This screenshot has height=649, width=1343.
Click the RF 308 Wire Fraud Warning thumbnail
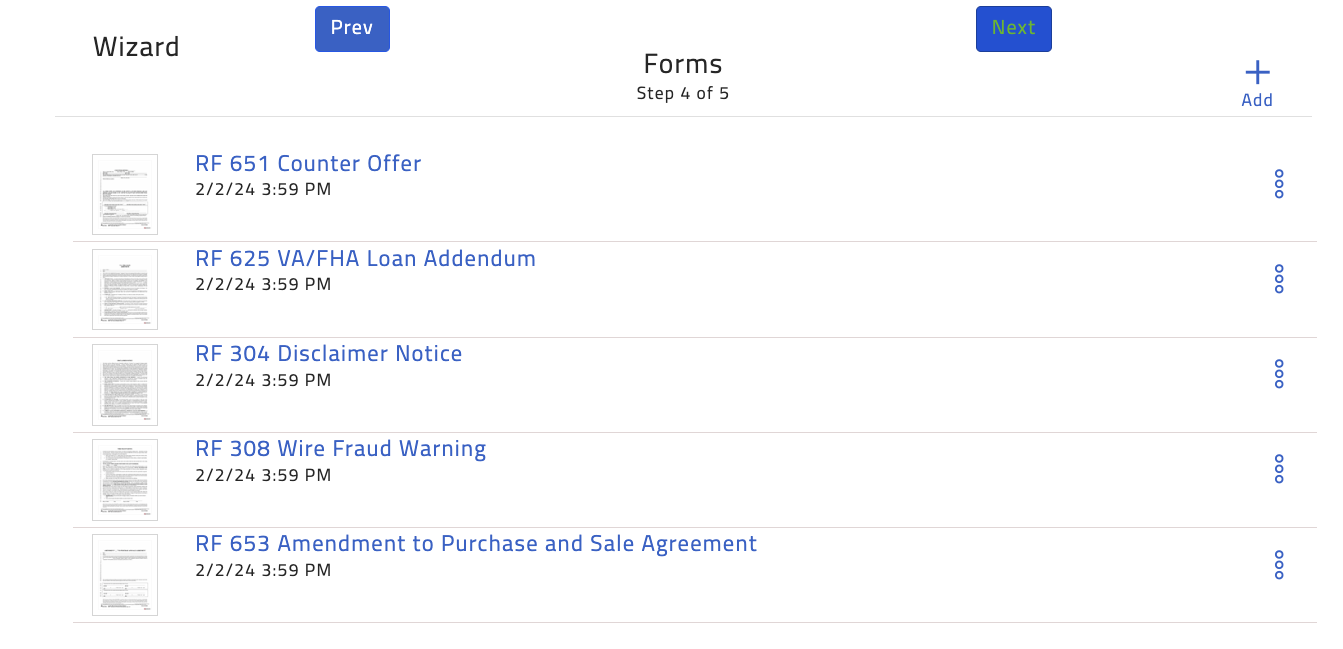[x=124, y=479]
